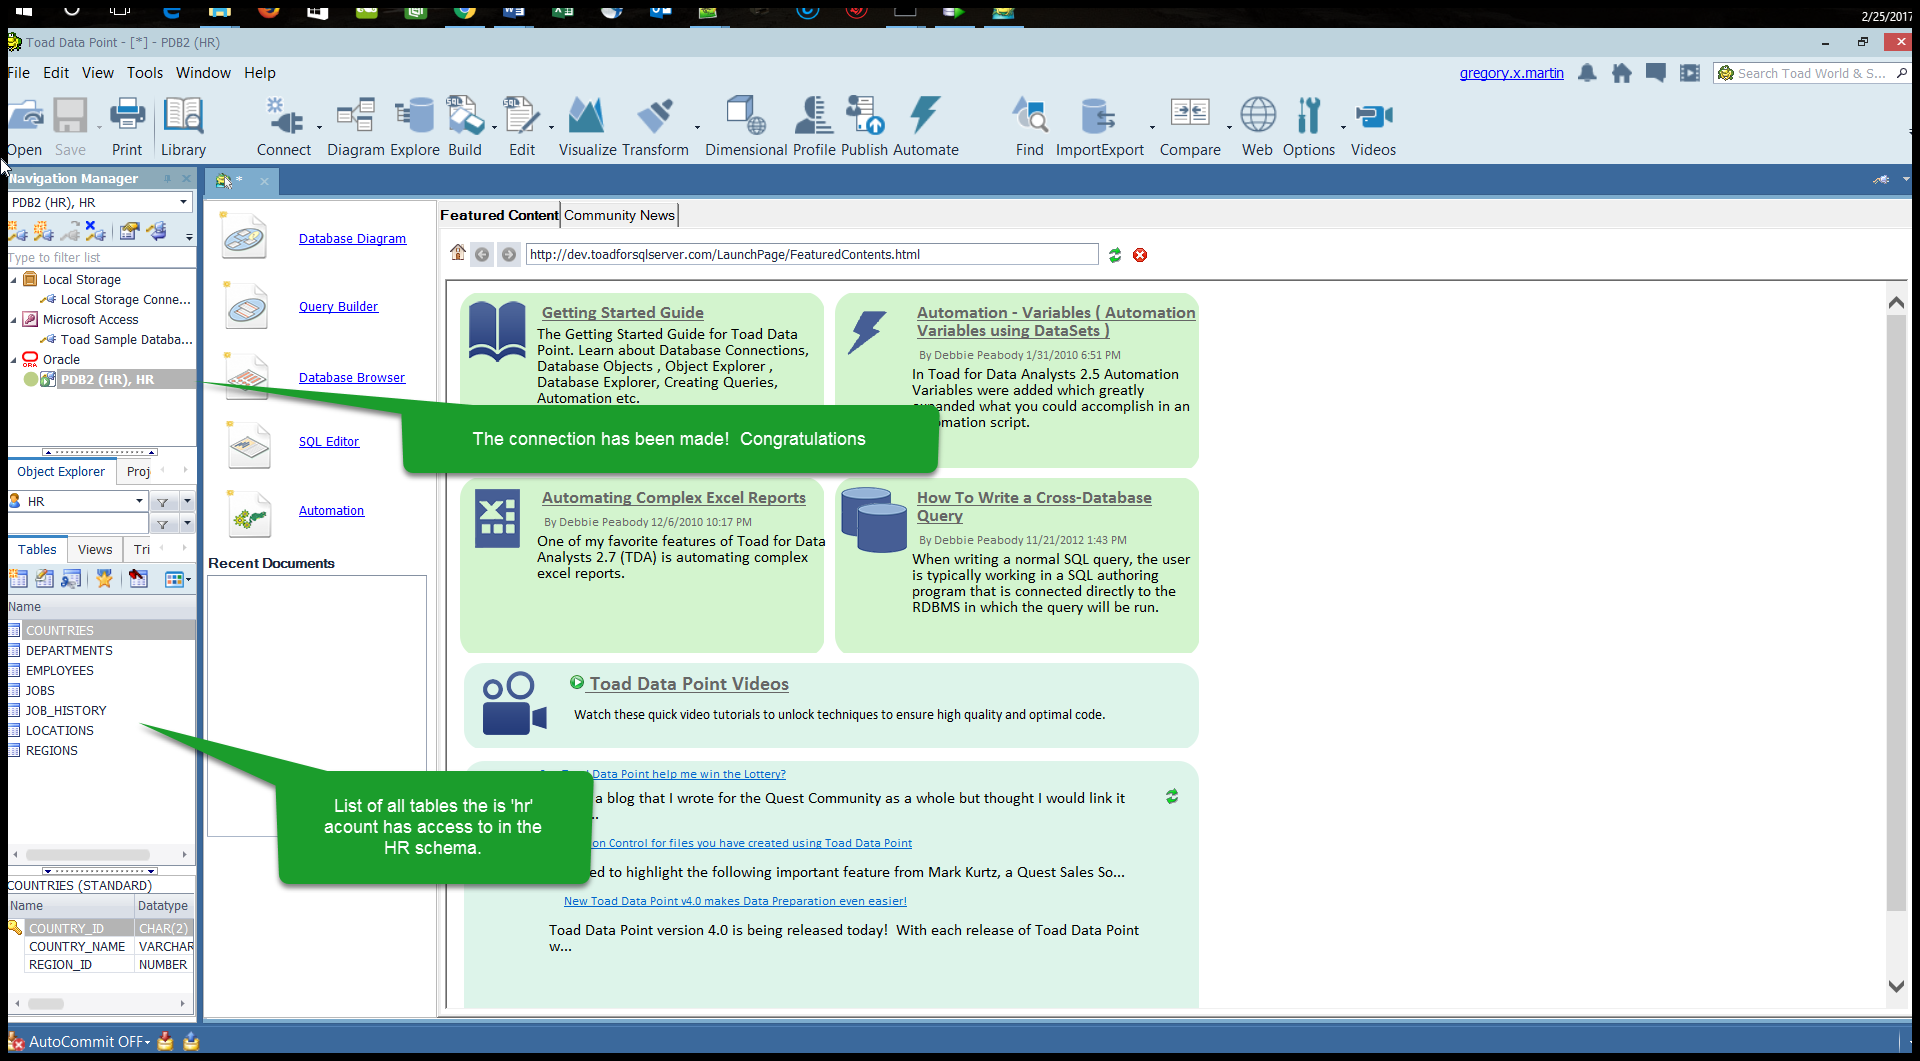Open the Transform tool
1920x1061 pixels.
tap(655, 127)
